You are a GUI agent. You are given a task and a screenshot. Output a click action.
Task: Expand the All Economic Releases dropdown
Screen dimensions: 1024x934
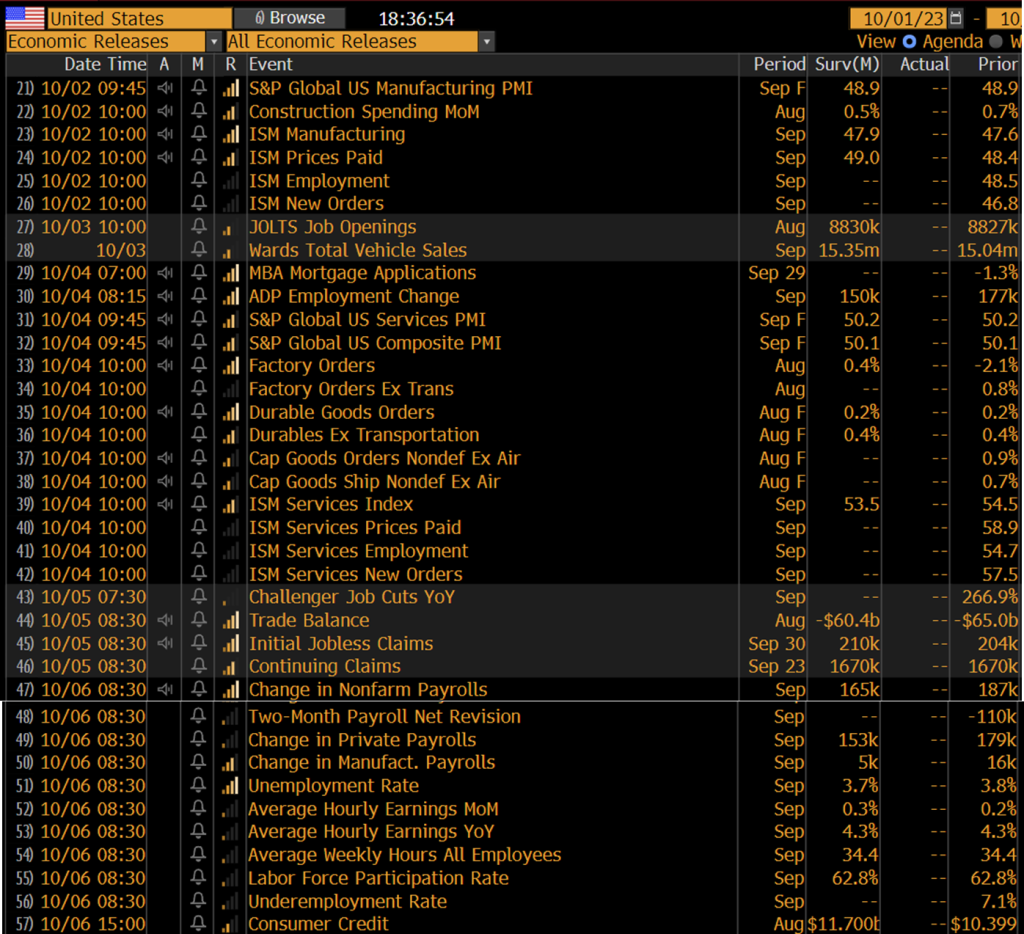tap(486, 42)
